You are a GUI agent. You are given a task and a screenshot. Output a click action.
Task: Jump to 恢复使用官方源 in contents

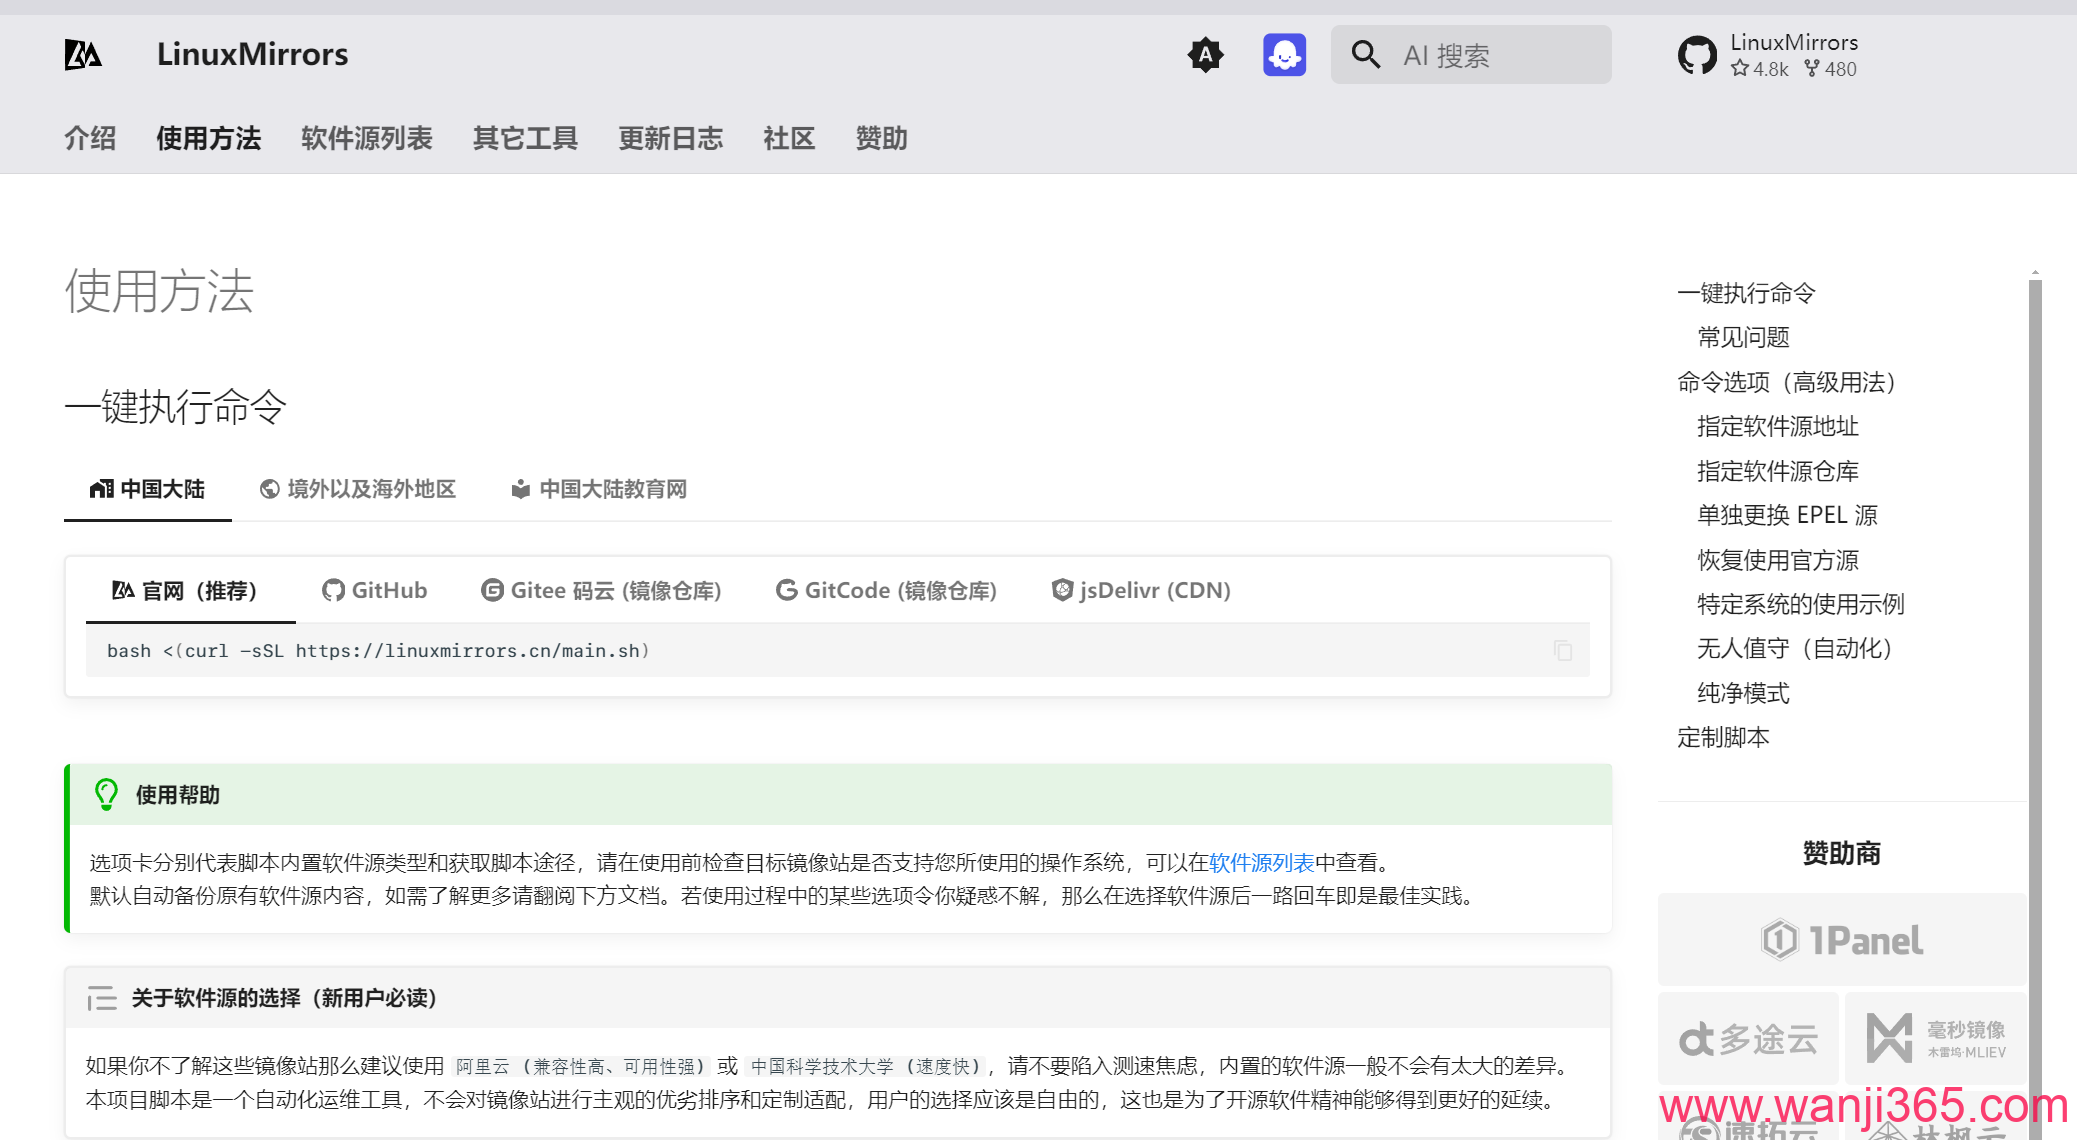[x=1778, y=560]
